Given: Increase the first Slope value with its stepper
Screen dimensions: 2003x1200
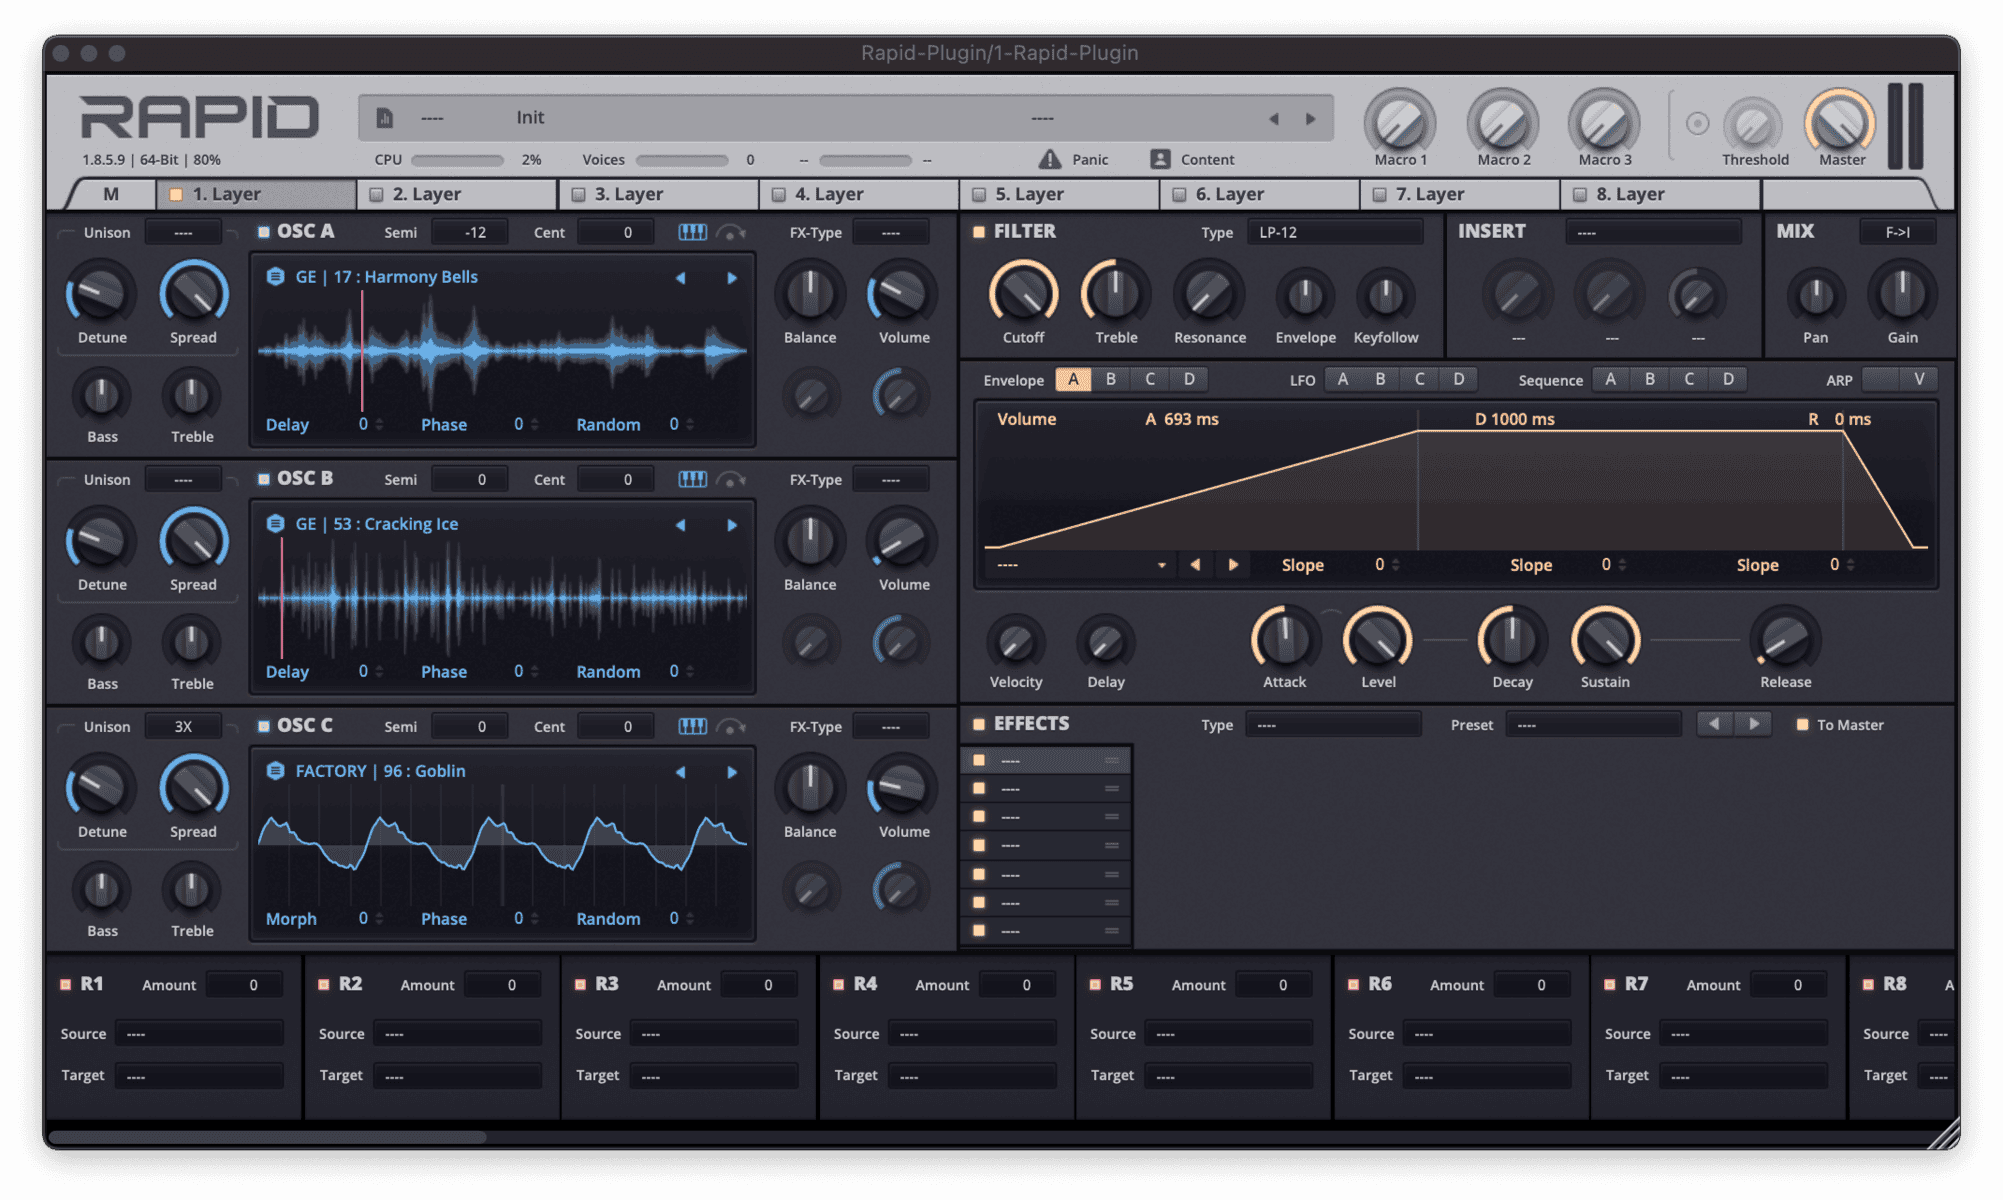Looking at the screenshot, I should (x=1394, y=560).
